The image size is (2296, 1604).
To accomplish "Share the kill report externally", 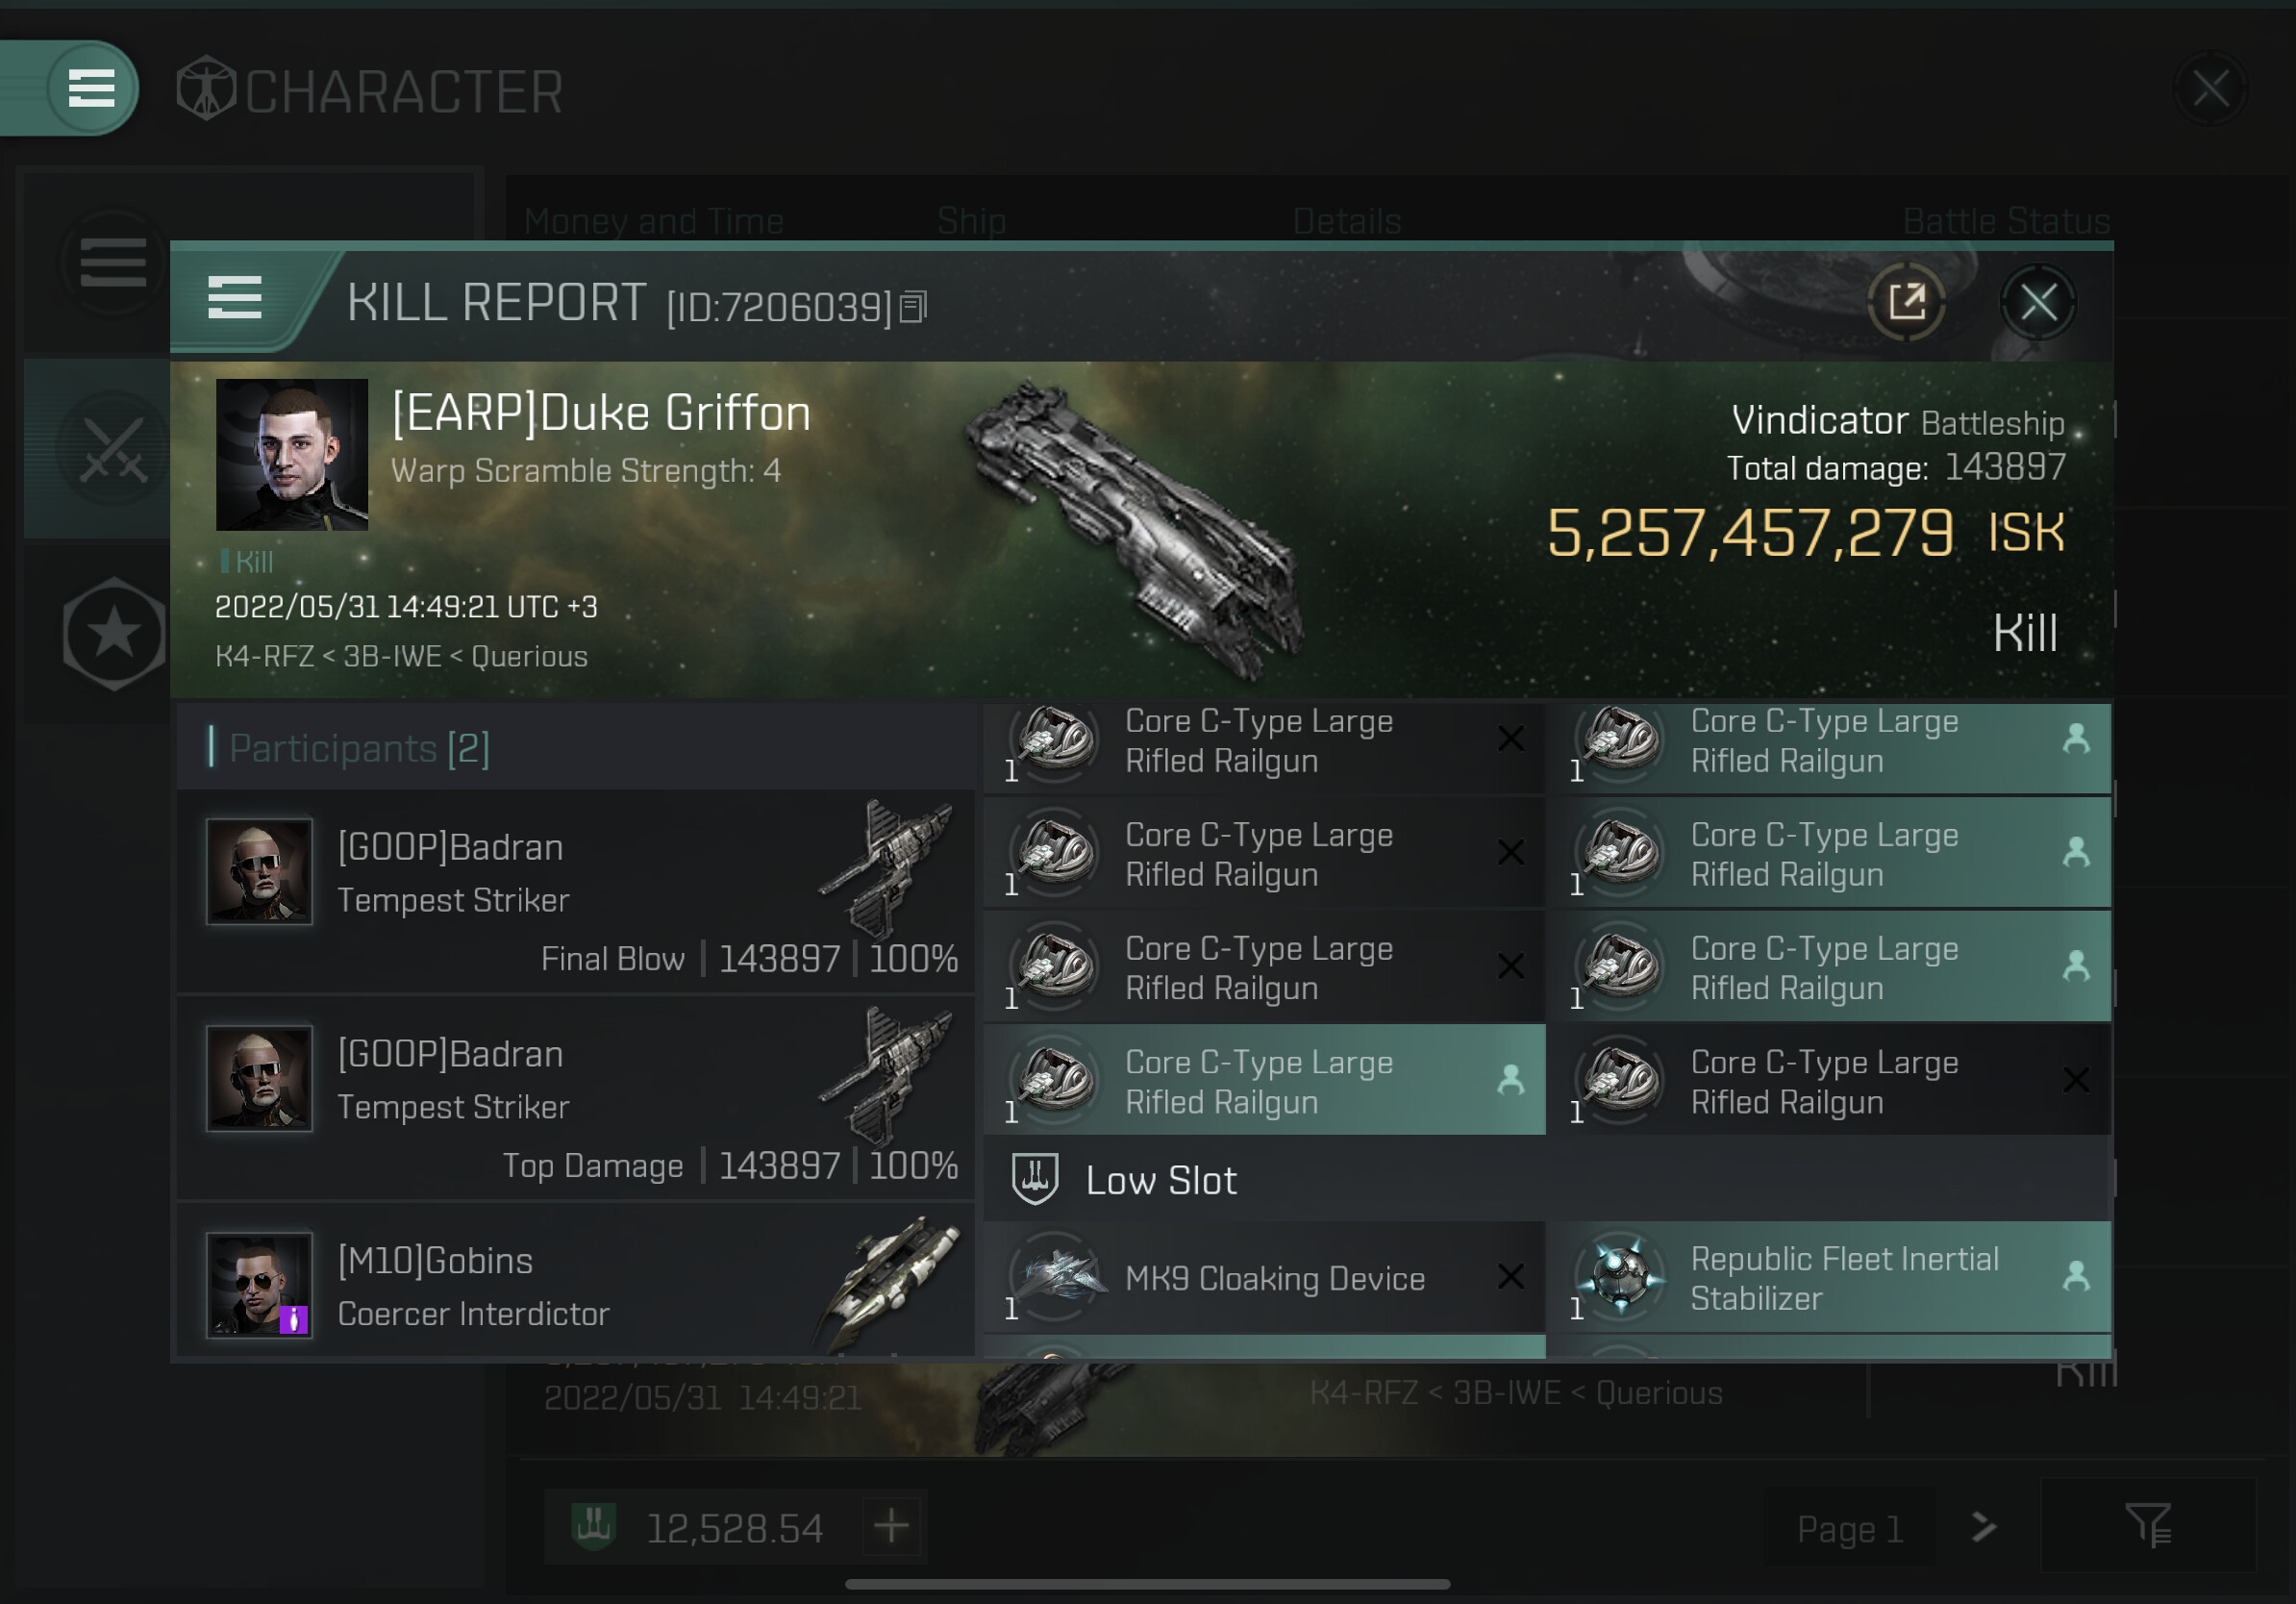I will [x=1906, y=301].
